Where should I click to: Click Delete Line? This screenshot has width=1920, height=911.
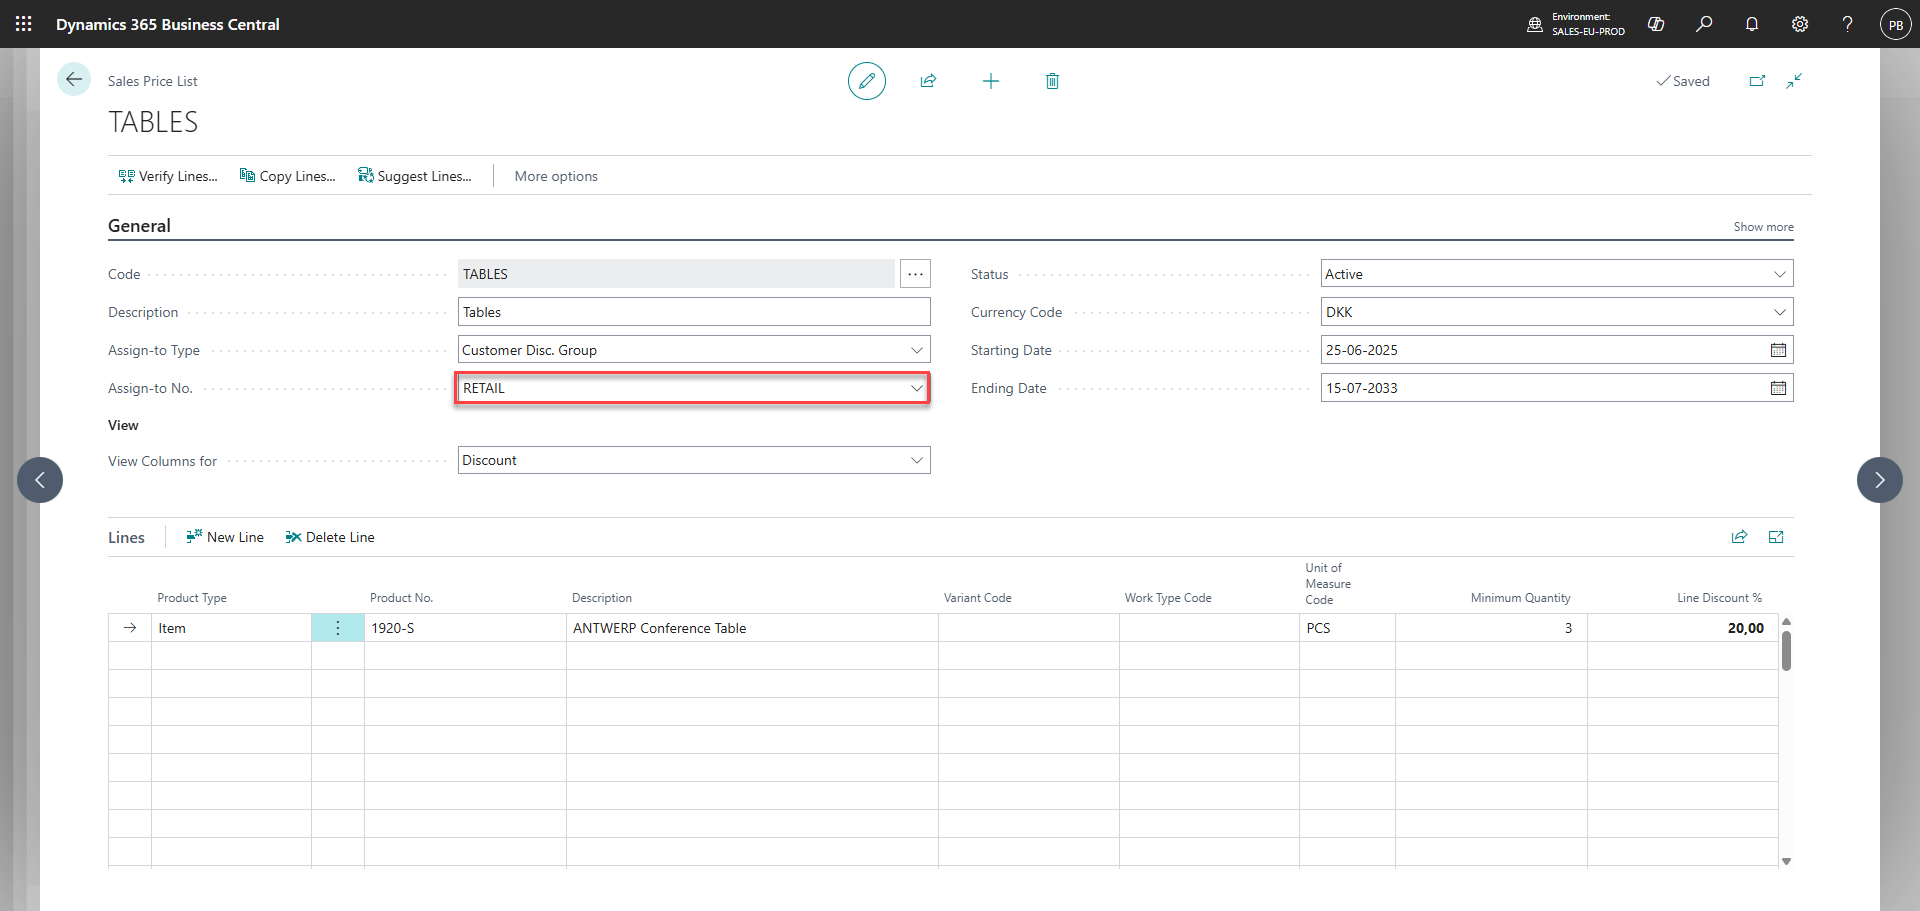(330, 537)
